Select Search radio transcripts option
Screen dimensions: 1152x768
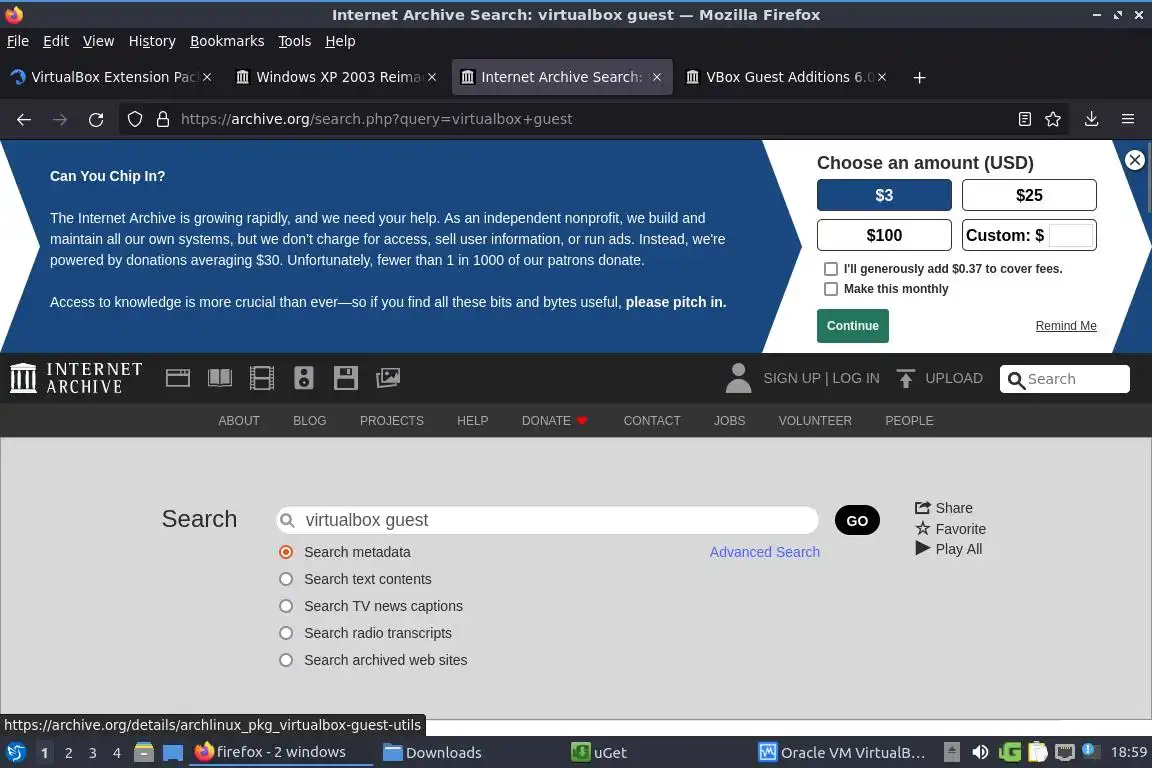coord(286,633)
